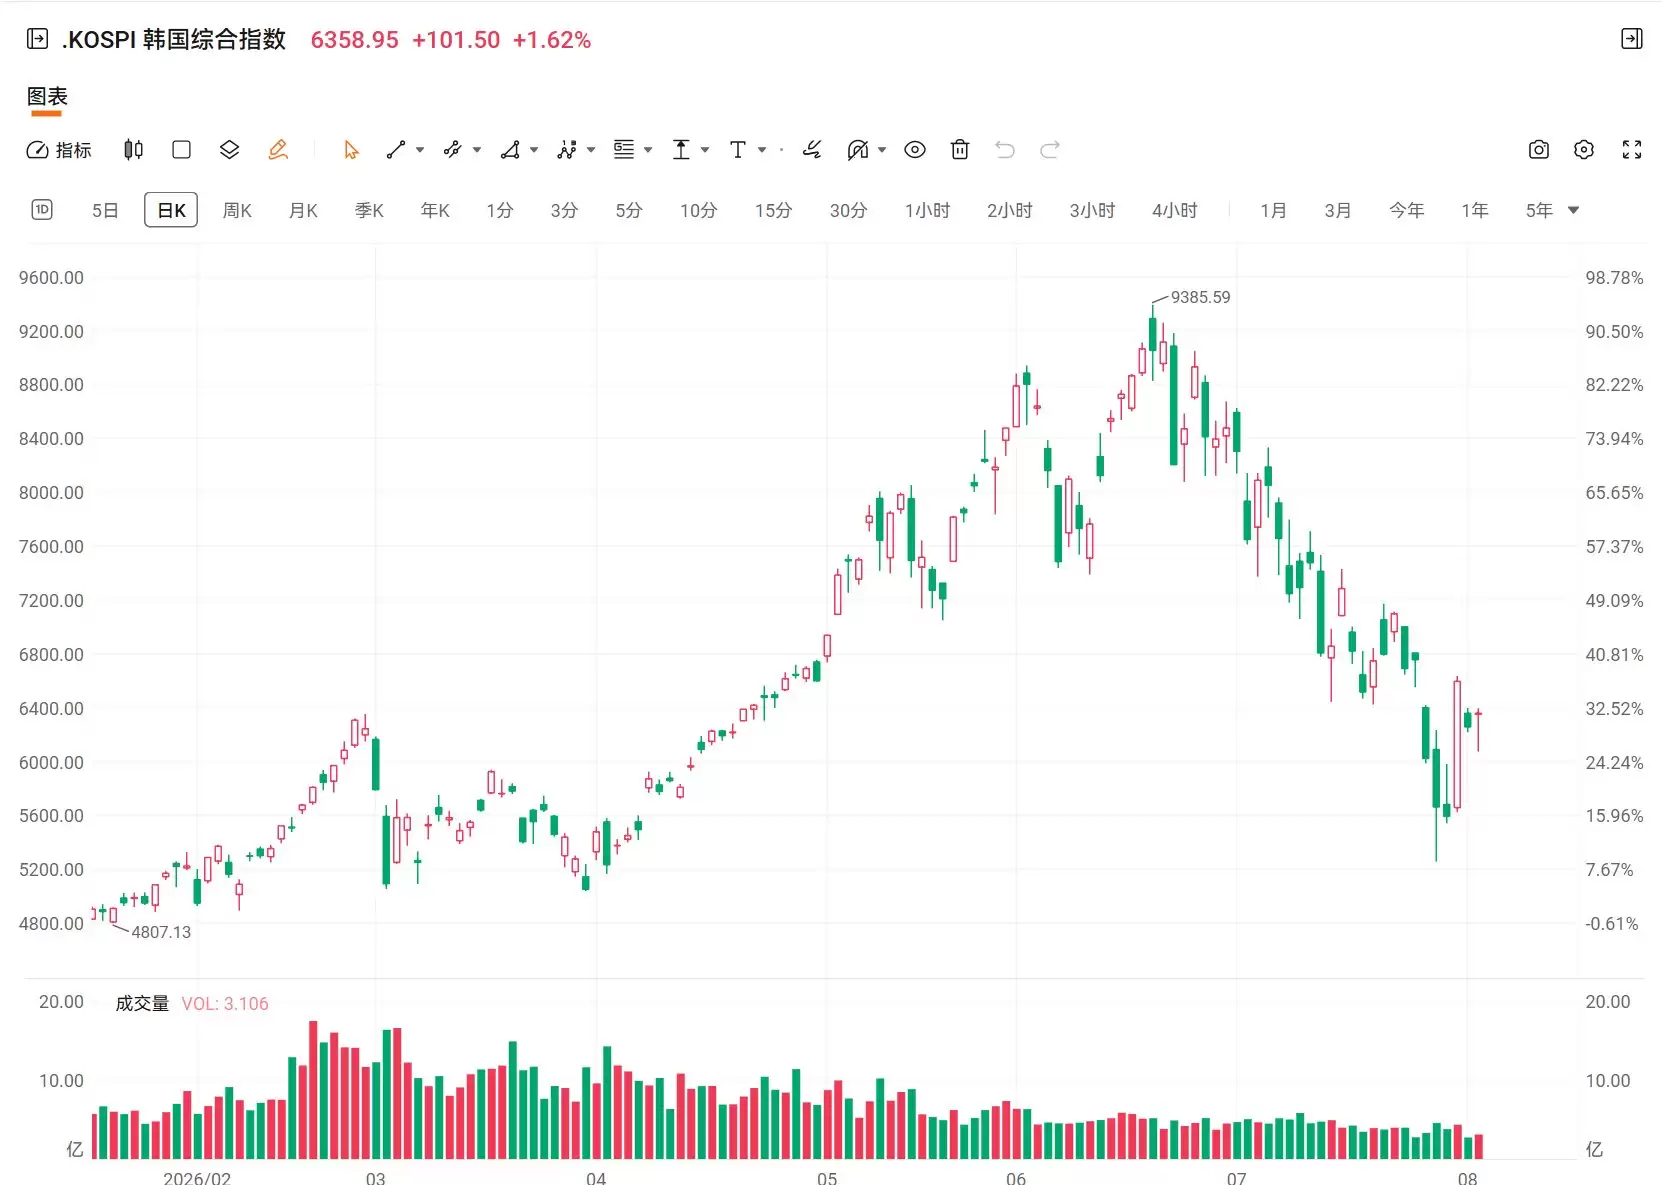The width and height of the screenshot is (1662, 1185).
Task: Delete drawings with the trash icon
Action: click(960, 150)
